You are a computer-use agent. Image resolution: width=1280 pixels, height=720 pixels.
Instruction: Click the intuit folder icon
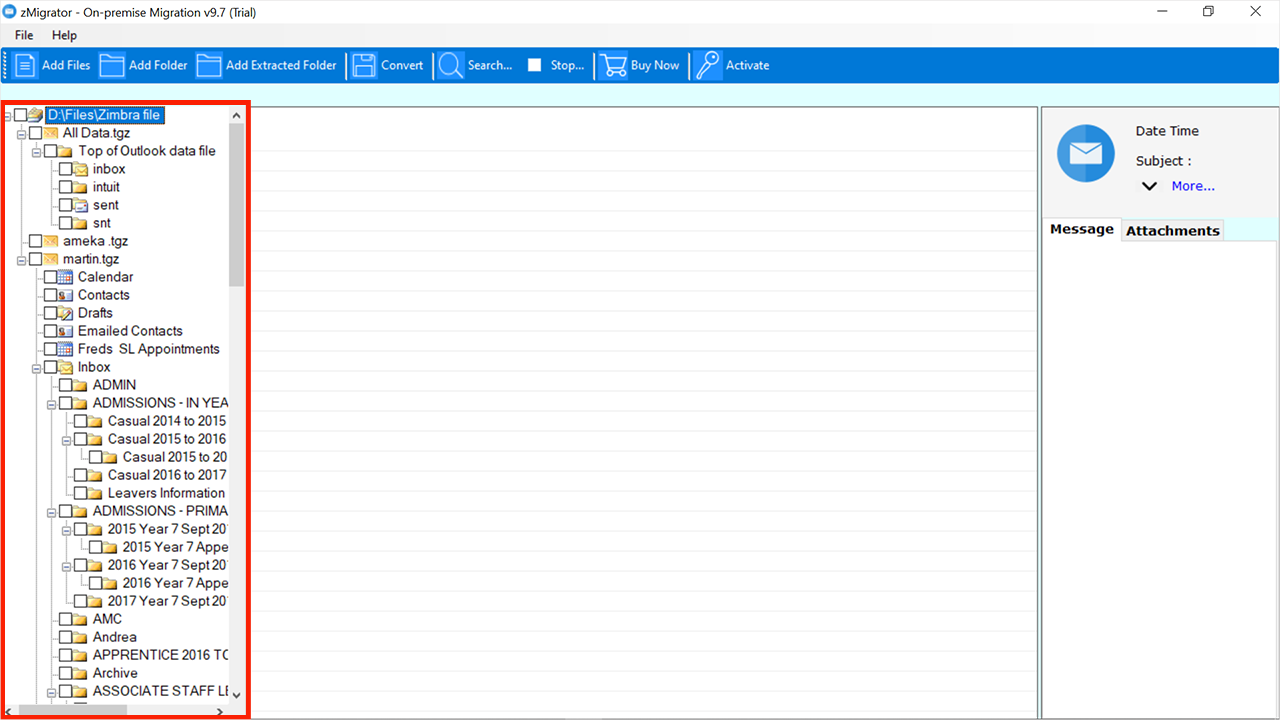[x=81, y=187]
